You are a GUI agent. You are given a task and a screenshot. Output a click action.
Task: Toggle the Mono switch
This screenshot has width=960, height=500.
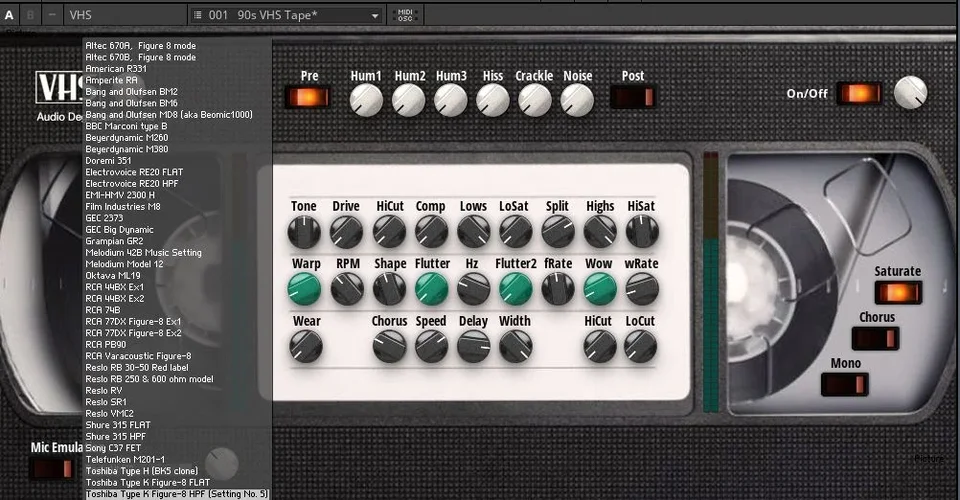pyautogui.click(x=845, y=384)
